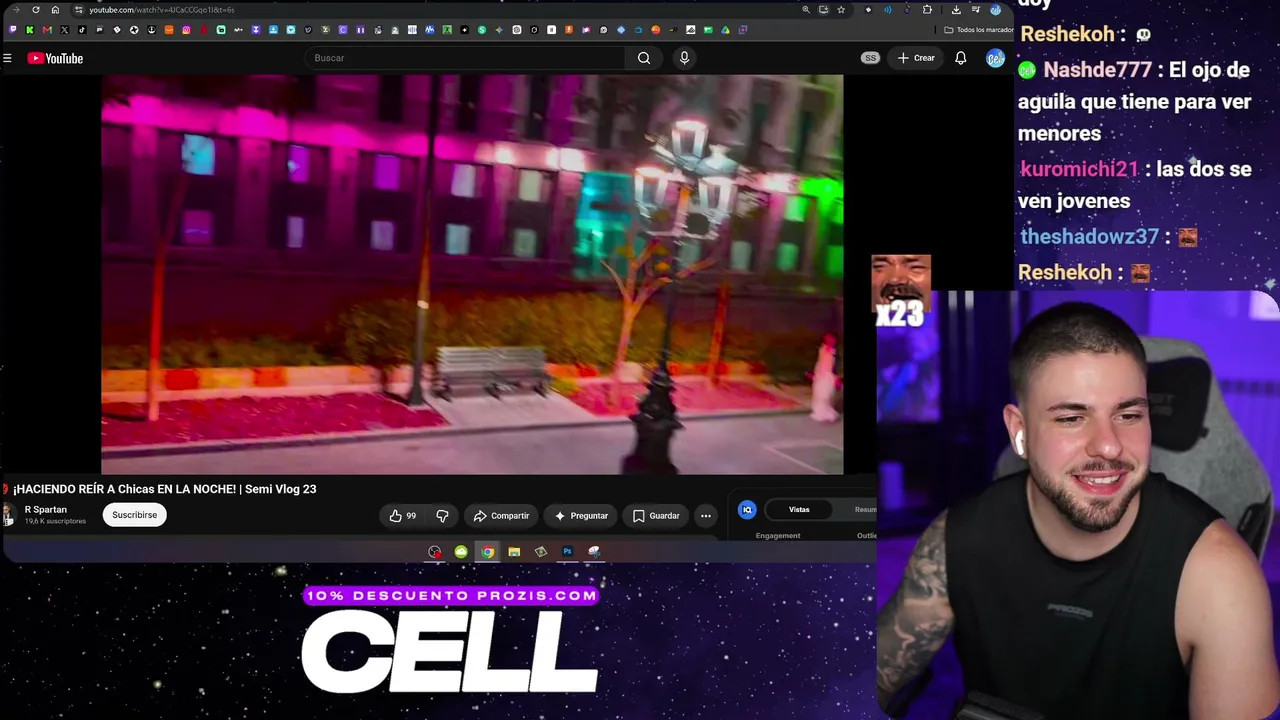Dislike the video with thumbs down
Viewport: 1280px width, 720px height.
[442, 516]
